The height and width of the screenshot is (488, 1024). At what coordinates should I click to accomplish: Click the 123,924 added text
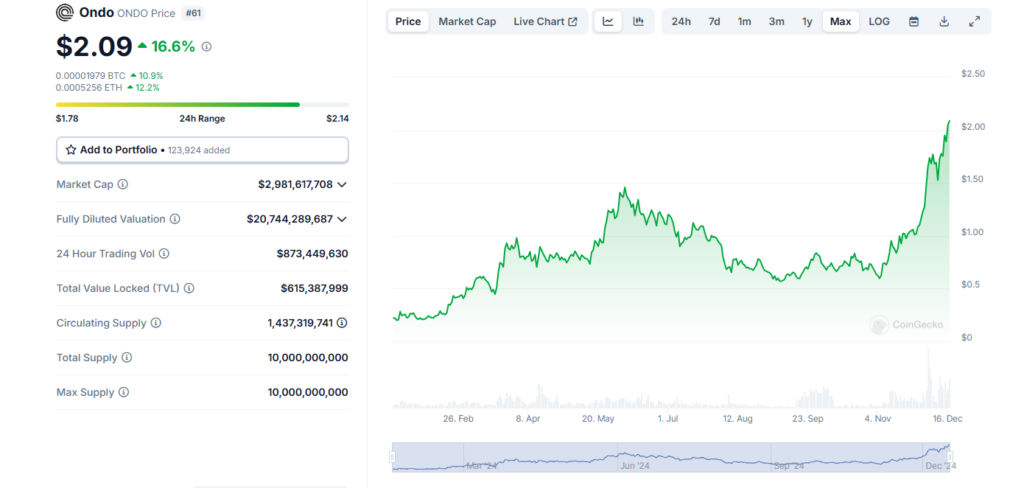click(199, 150)
